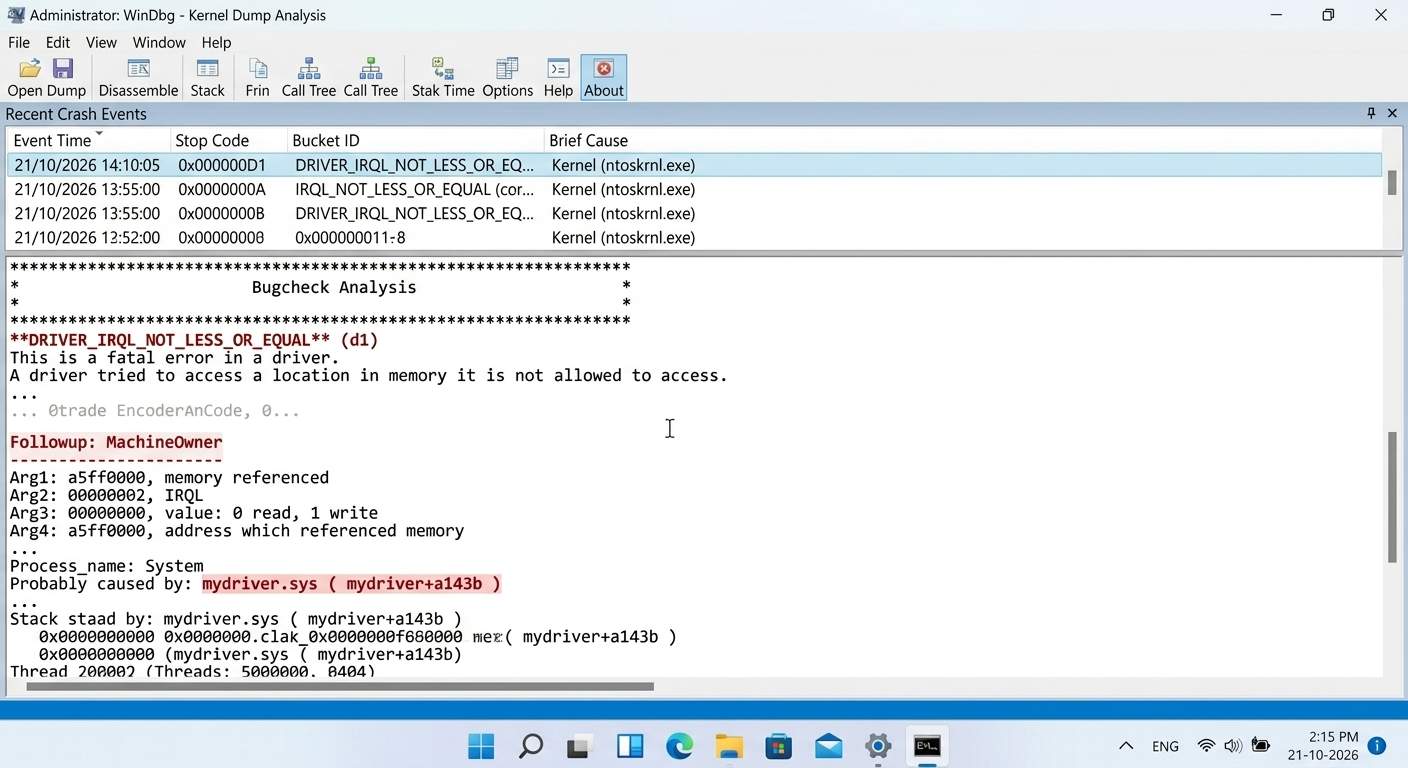Viewport: 1408px width, 768px height.
Task: Open the Window menu
Action: 159,42
